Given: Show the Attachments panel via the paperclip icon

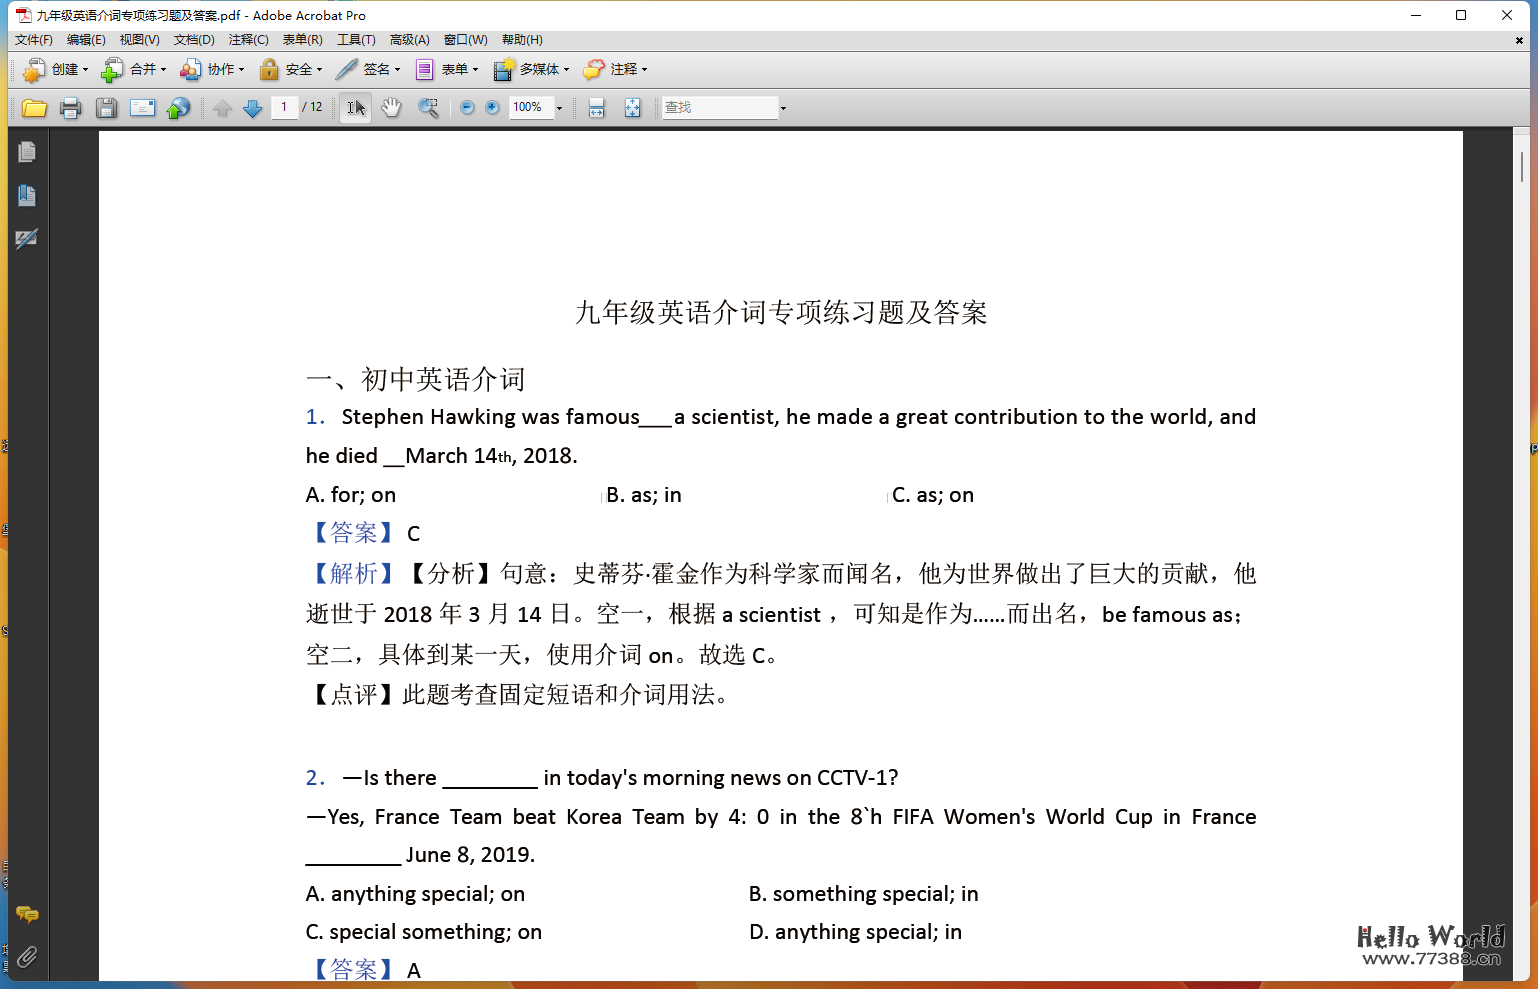Looking at the screenshot, I should pos(27,957).
